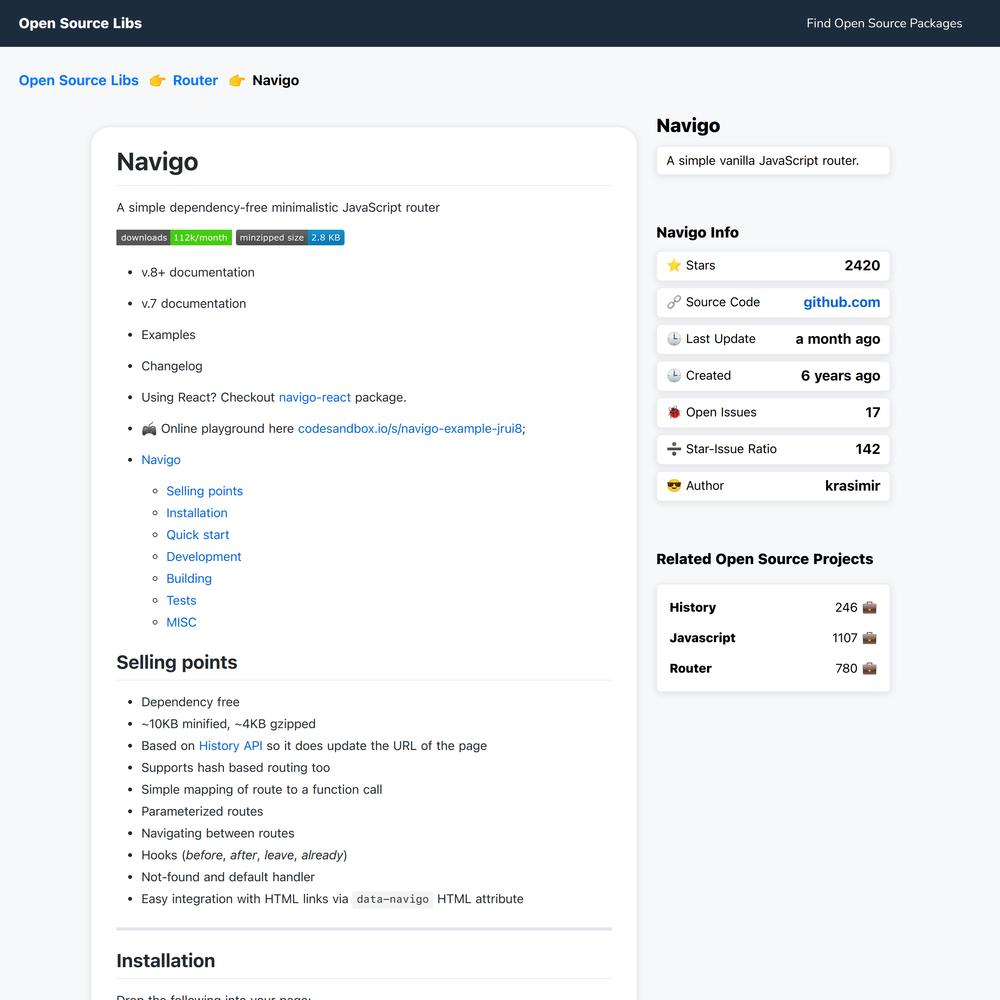Click the Router project count 780

pos(846,668)
